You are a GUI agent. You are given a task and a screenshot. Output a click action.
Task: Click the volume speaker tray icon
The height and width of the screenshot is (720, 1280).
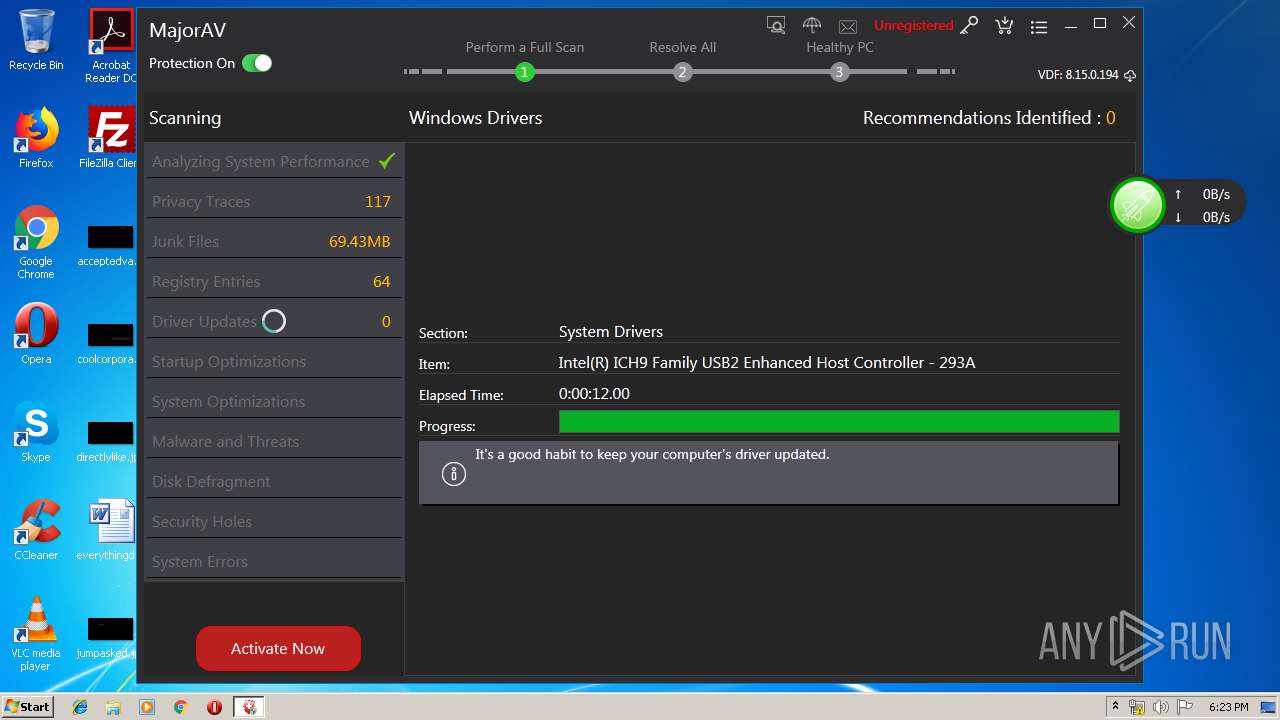coord(1161,707)
